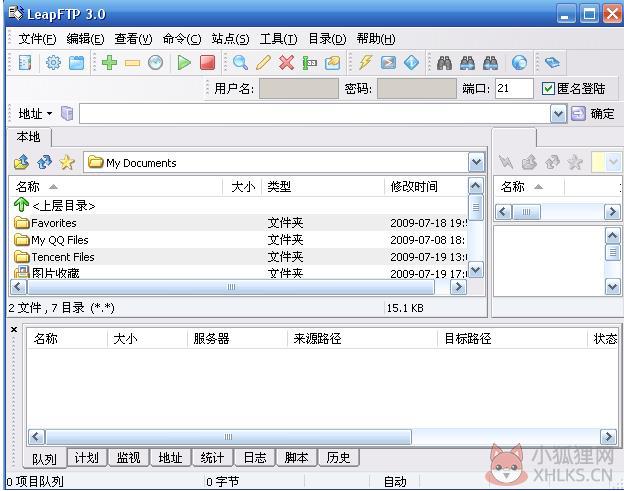Click the local favorites star icon
The height and width of the screenshot is (491, 624).
coord(67,162)
